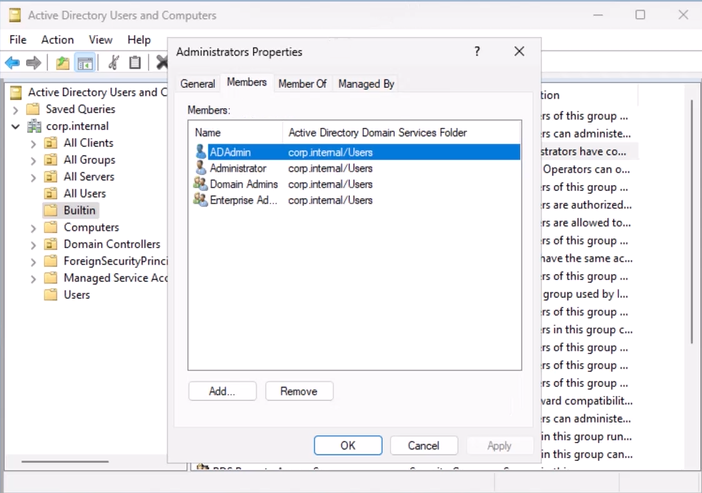Expand the Saved Queries node
702x493 pixels.
[16, 110]
